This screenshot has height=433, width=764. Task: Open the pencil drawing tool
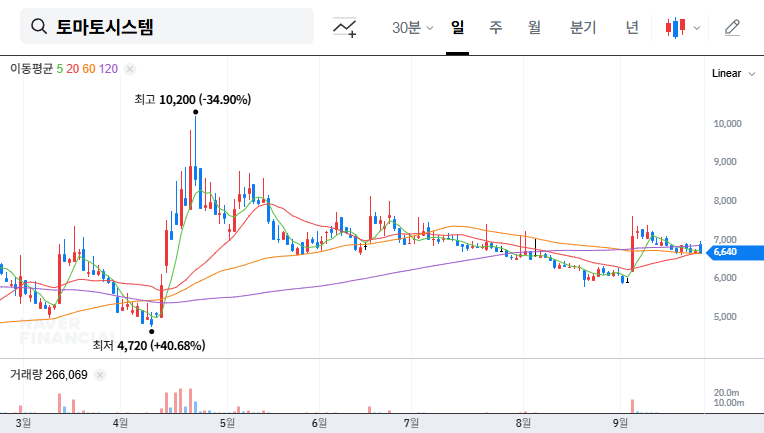tap(732, 28)
